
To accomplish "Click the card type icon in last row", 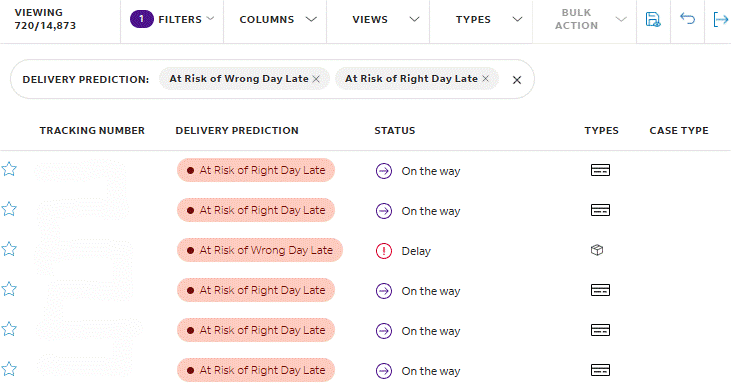I will (600, 370).
